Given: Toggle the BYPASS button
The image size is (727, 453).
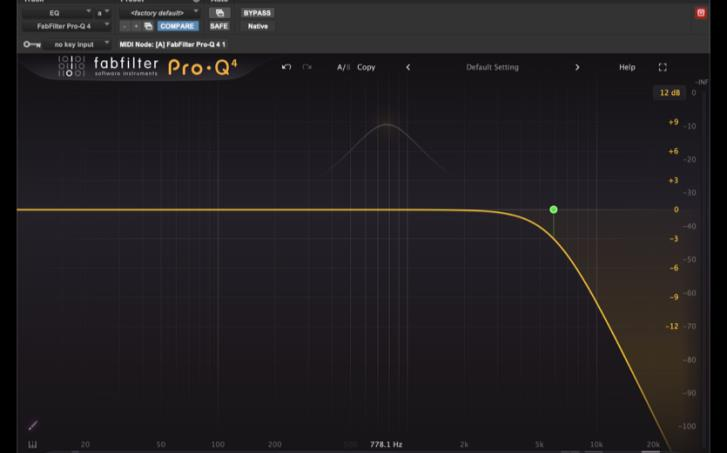Looking at the screenshot, I should point(257,13).
